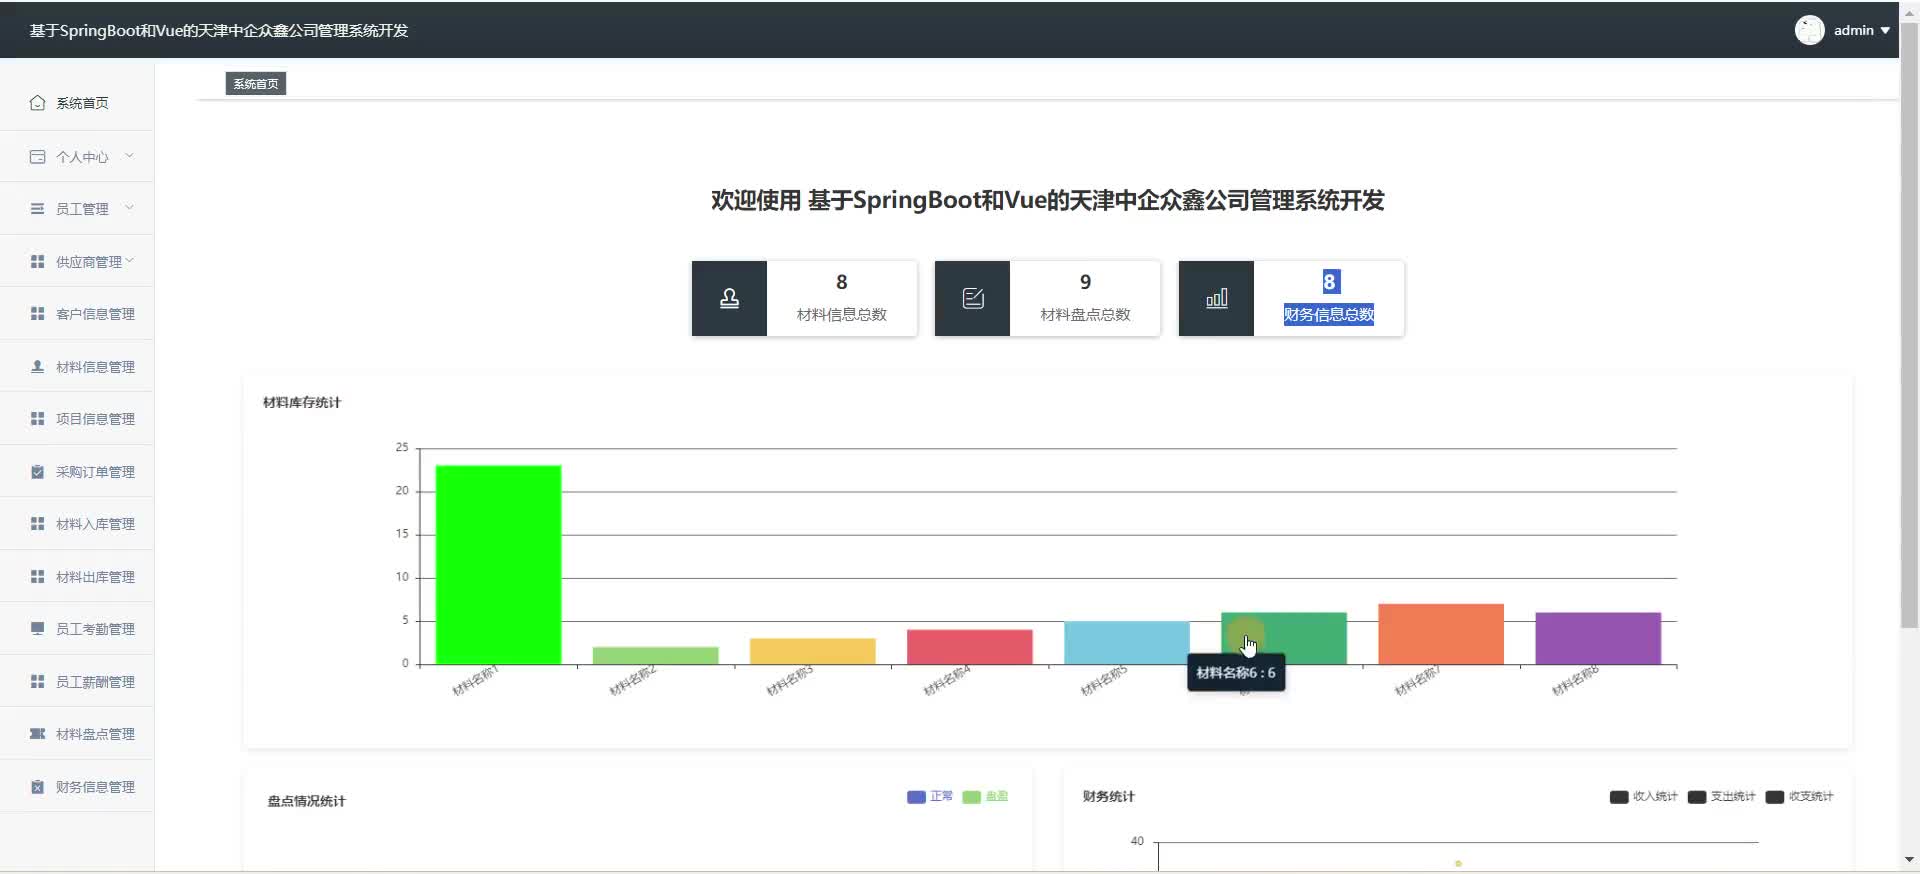Click the person icon beside 材料信息管理

point(37,366)
